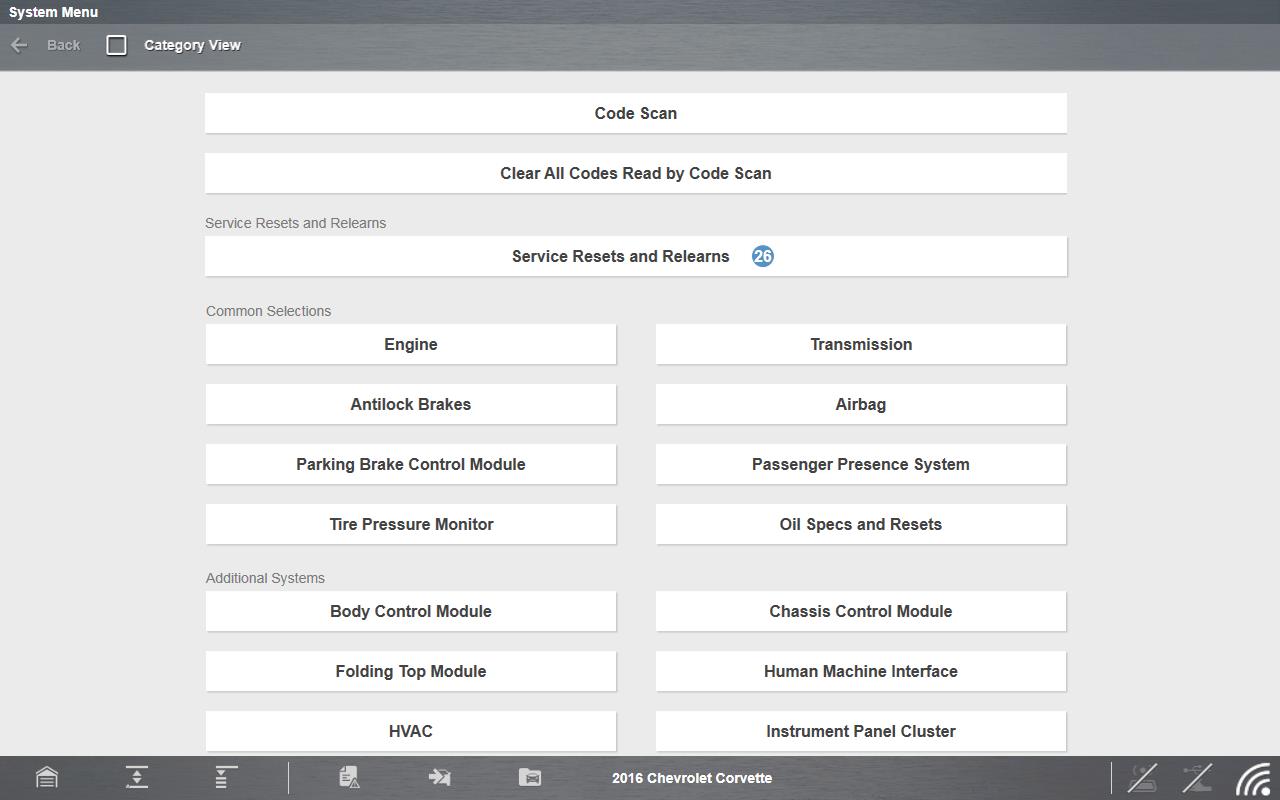The image size is (1280, 800).
Task: Open the vehicle folder icon
Action: 530,777
